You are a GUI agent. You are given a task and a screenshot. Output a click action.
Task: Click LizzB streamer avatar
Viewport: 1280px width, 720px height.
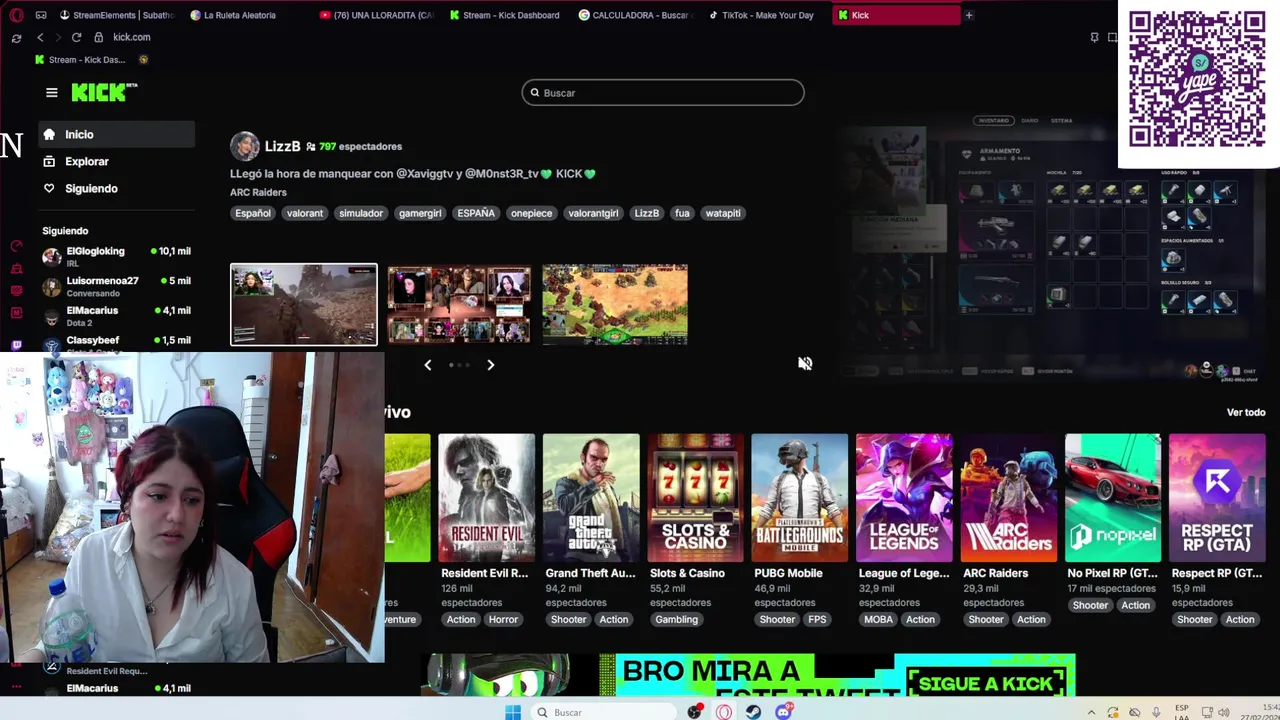click(x=245, y=146)
